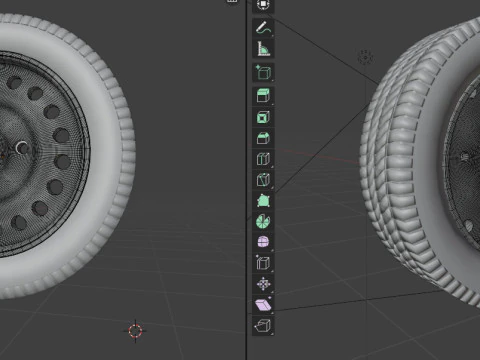480x360 pixels.
Task: Activate the Loop Cut tool
Action: pyautogui.click(x=263, y=159)
